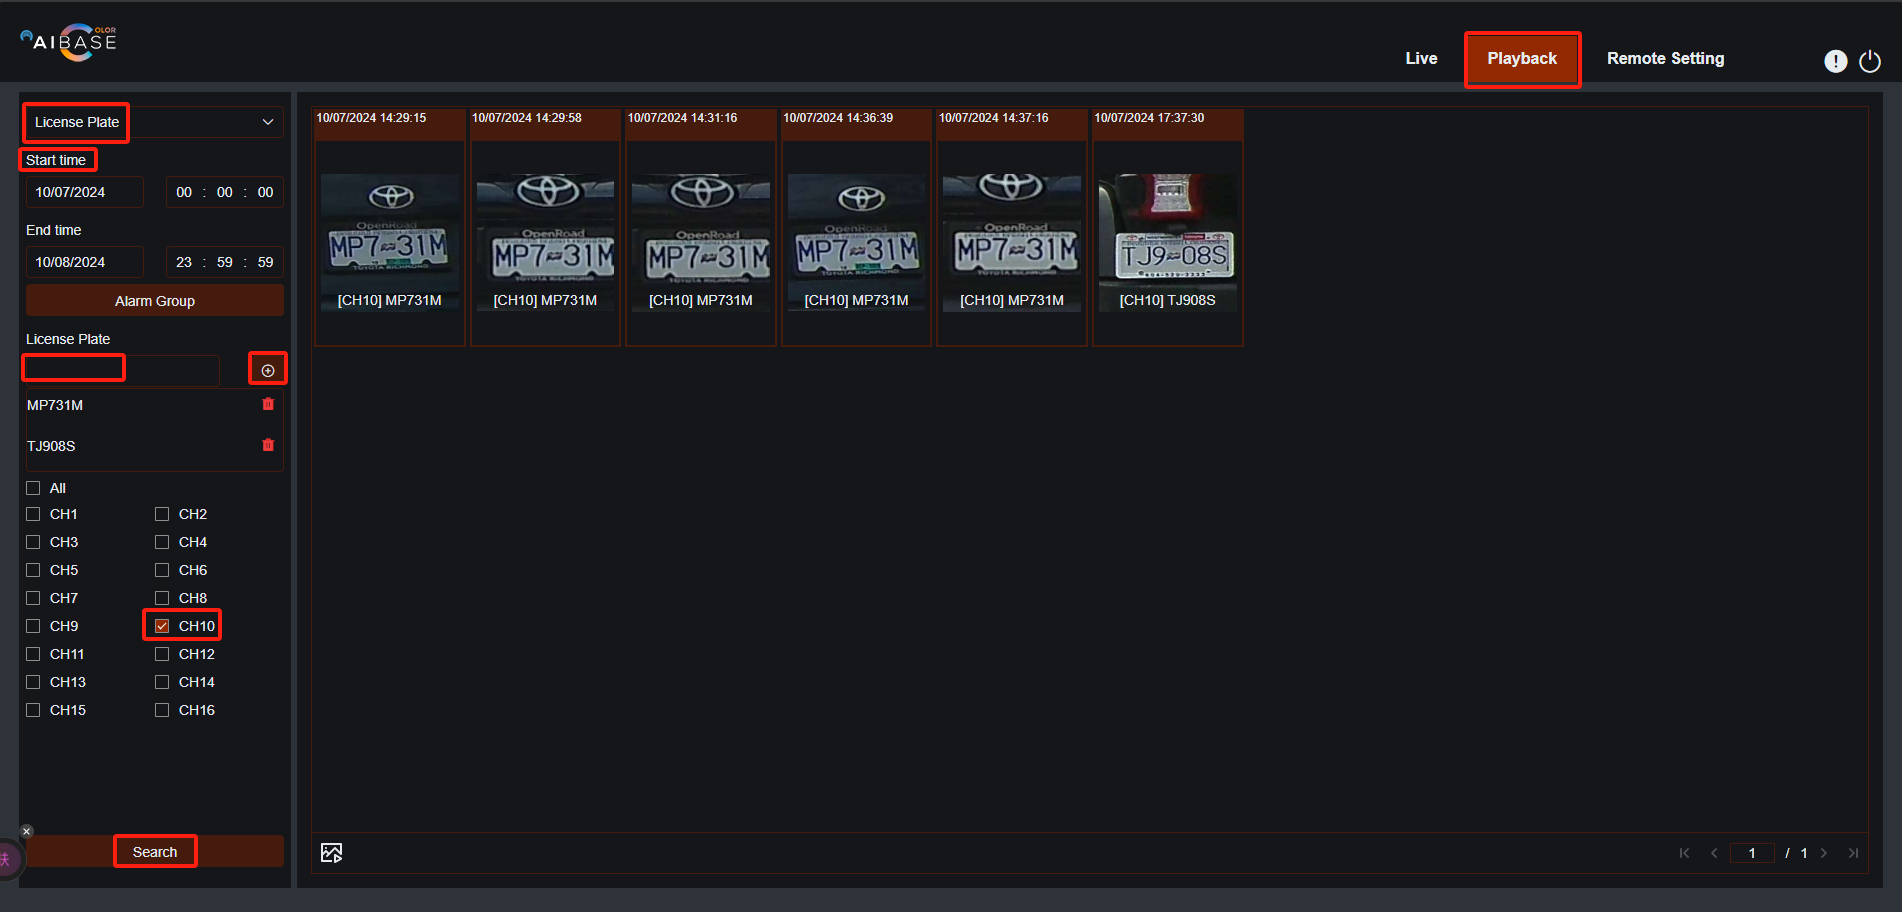The width and height of the screenshot is (1902, 912).
Task: Select TJ908S in the plate list
Action: pyautogui.click(x=51, y=446)
